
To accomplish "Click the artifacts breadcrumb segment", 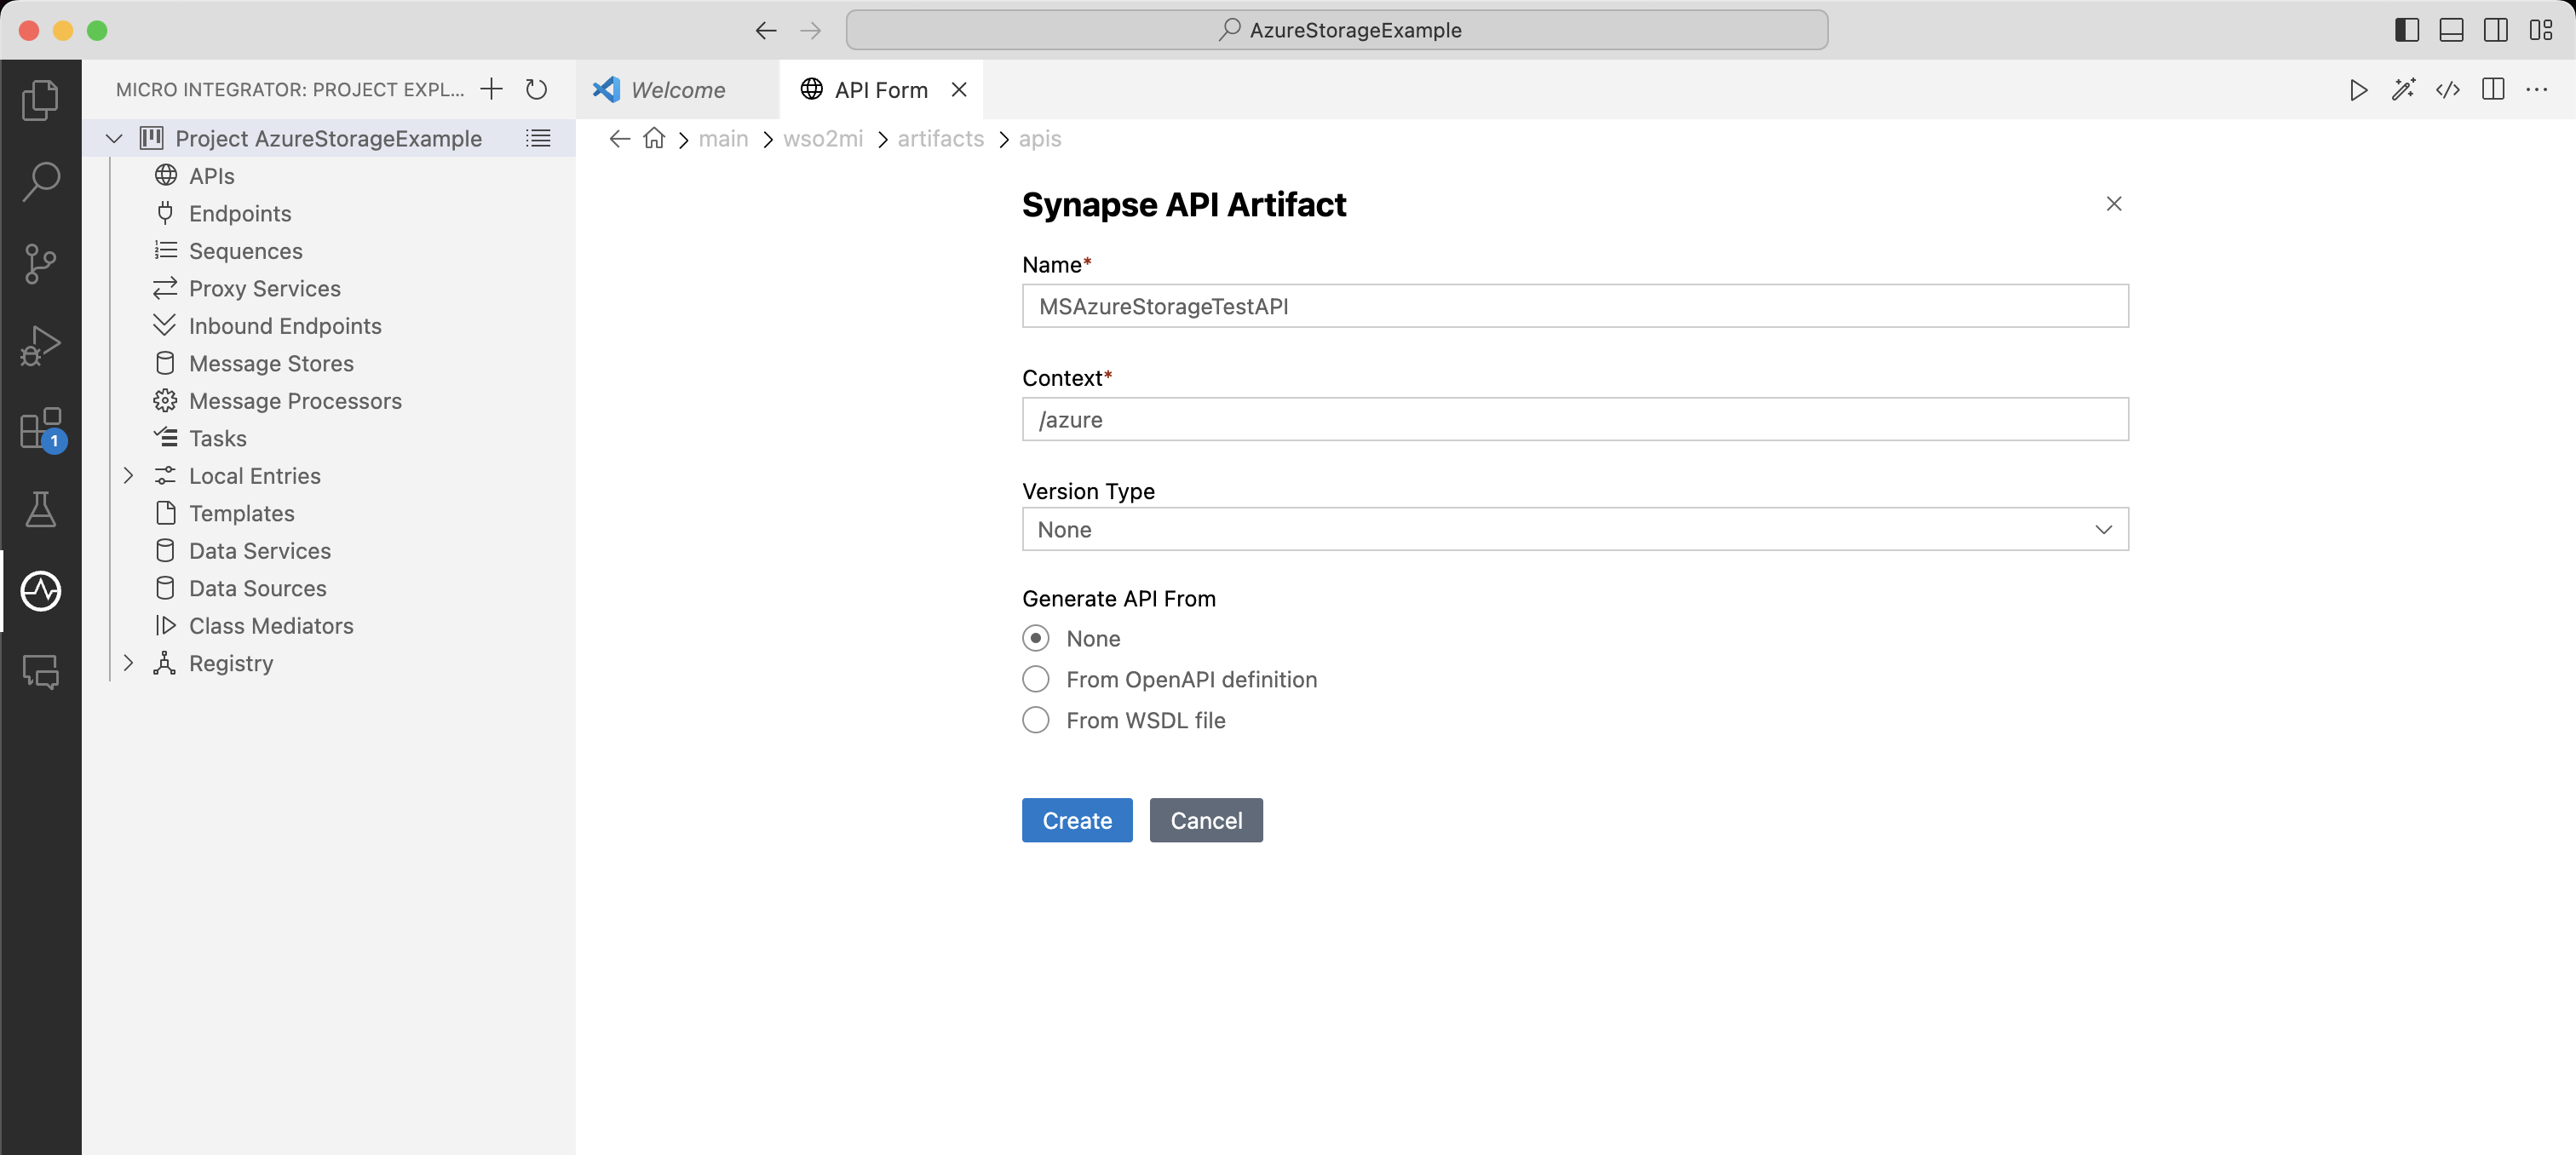I will (941, 138).
